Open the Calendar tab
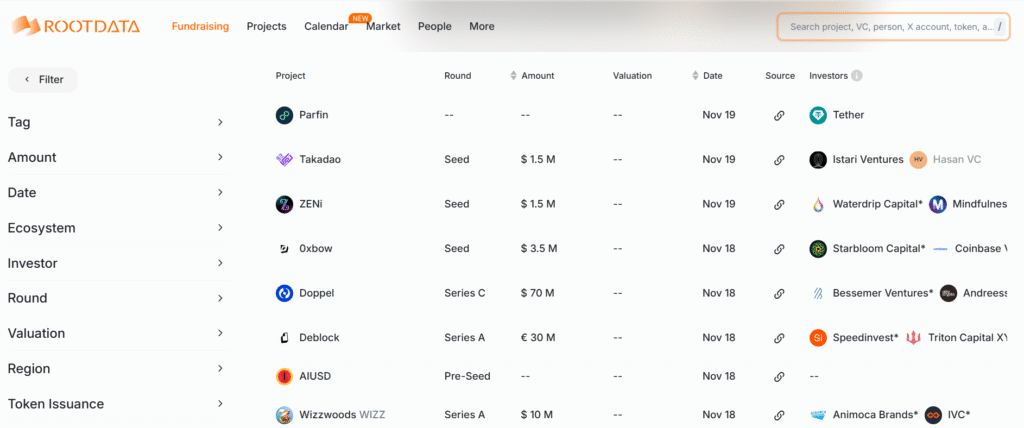 pos(326,26)
